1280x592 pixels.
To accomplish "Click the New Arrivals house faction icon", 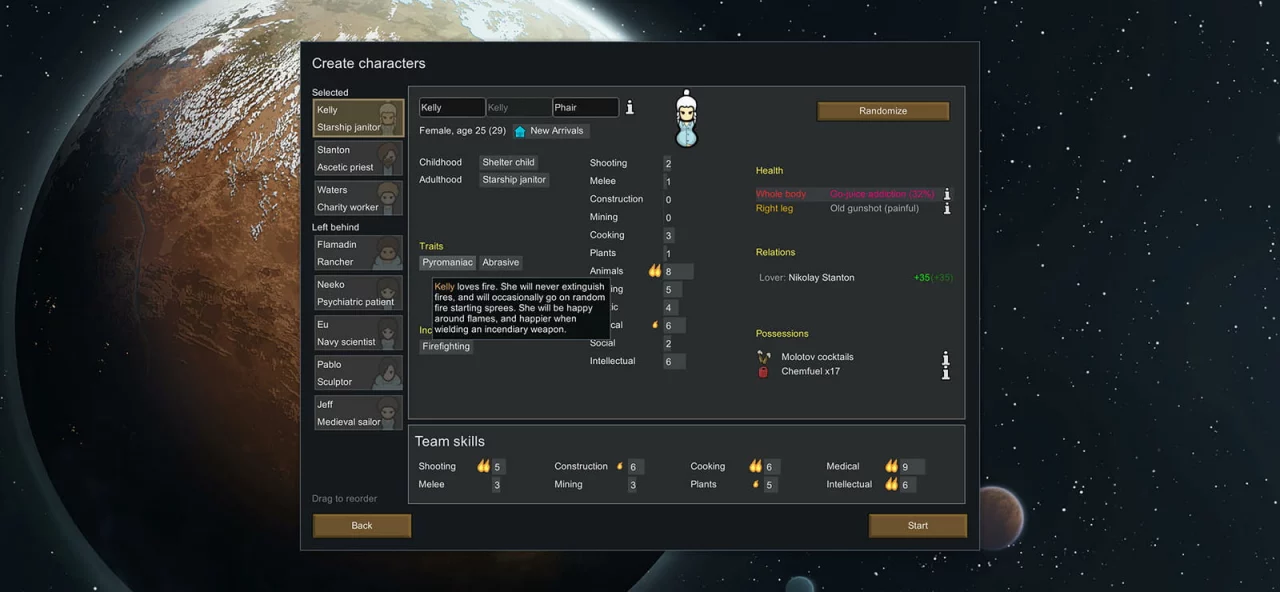I will pyautogui.click(x=520, y=131).
